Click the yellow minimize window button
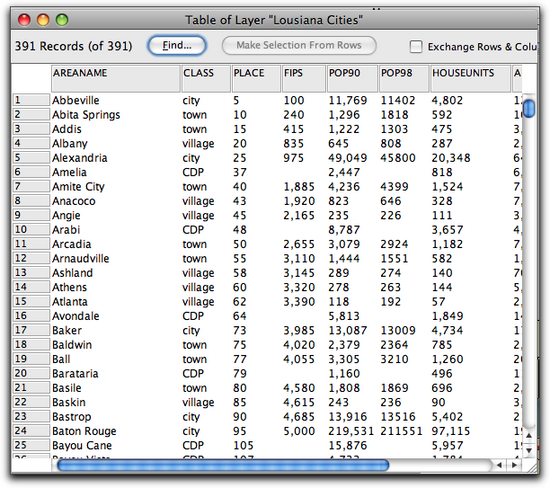The image size is (550, 488). [x=43, y=20]
